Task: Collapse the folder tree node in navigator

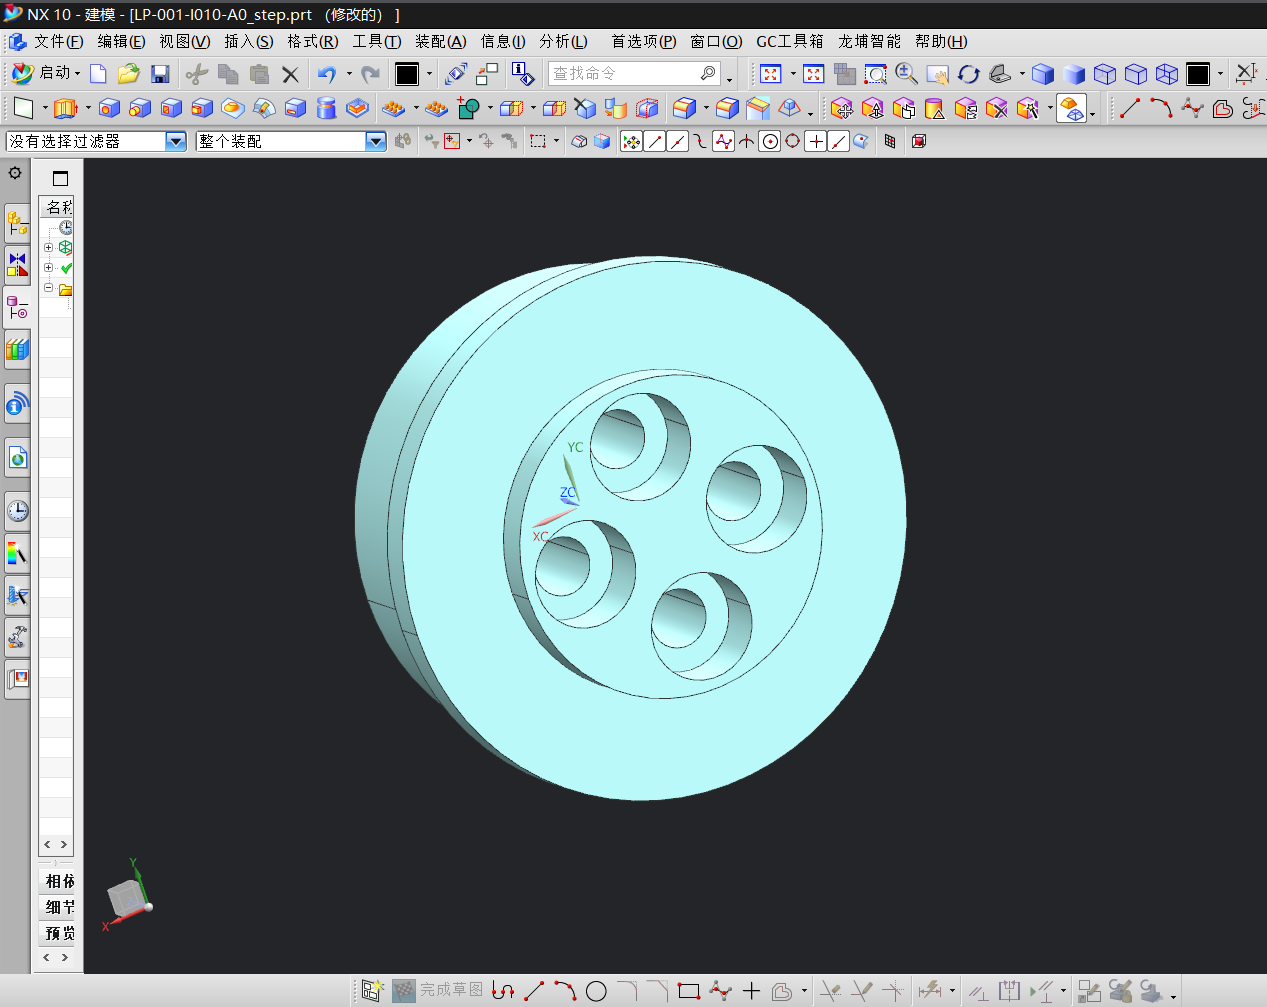Action: pyautogui.click(x=48, y=288)
